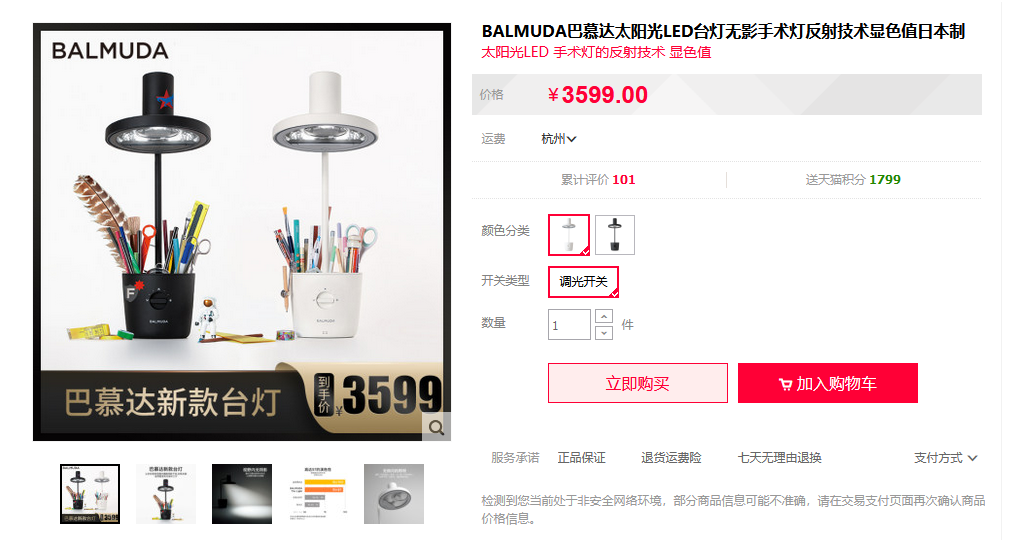Decrease quantity with the down arrow
The image size is (1010, 540).
click(604, 333)
